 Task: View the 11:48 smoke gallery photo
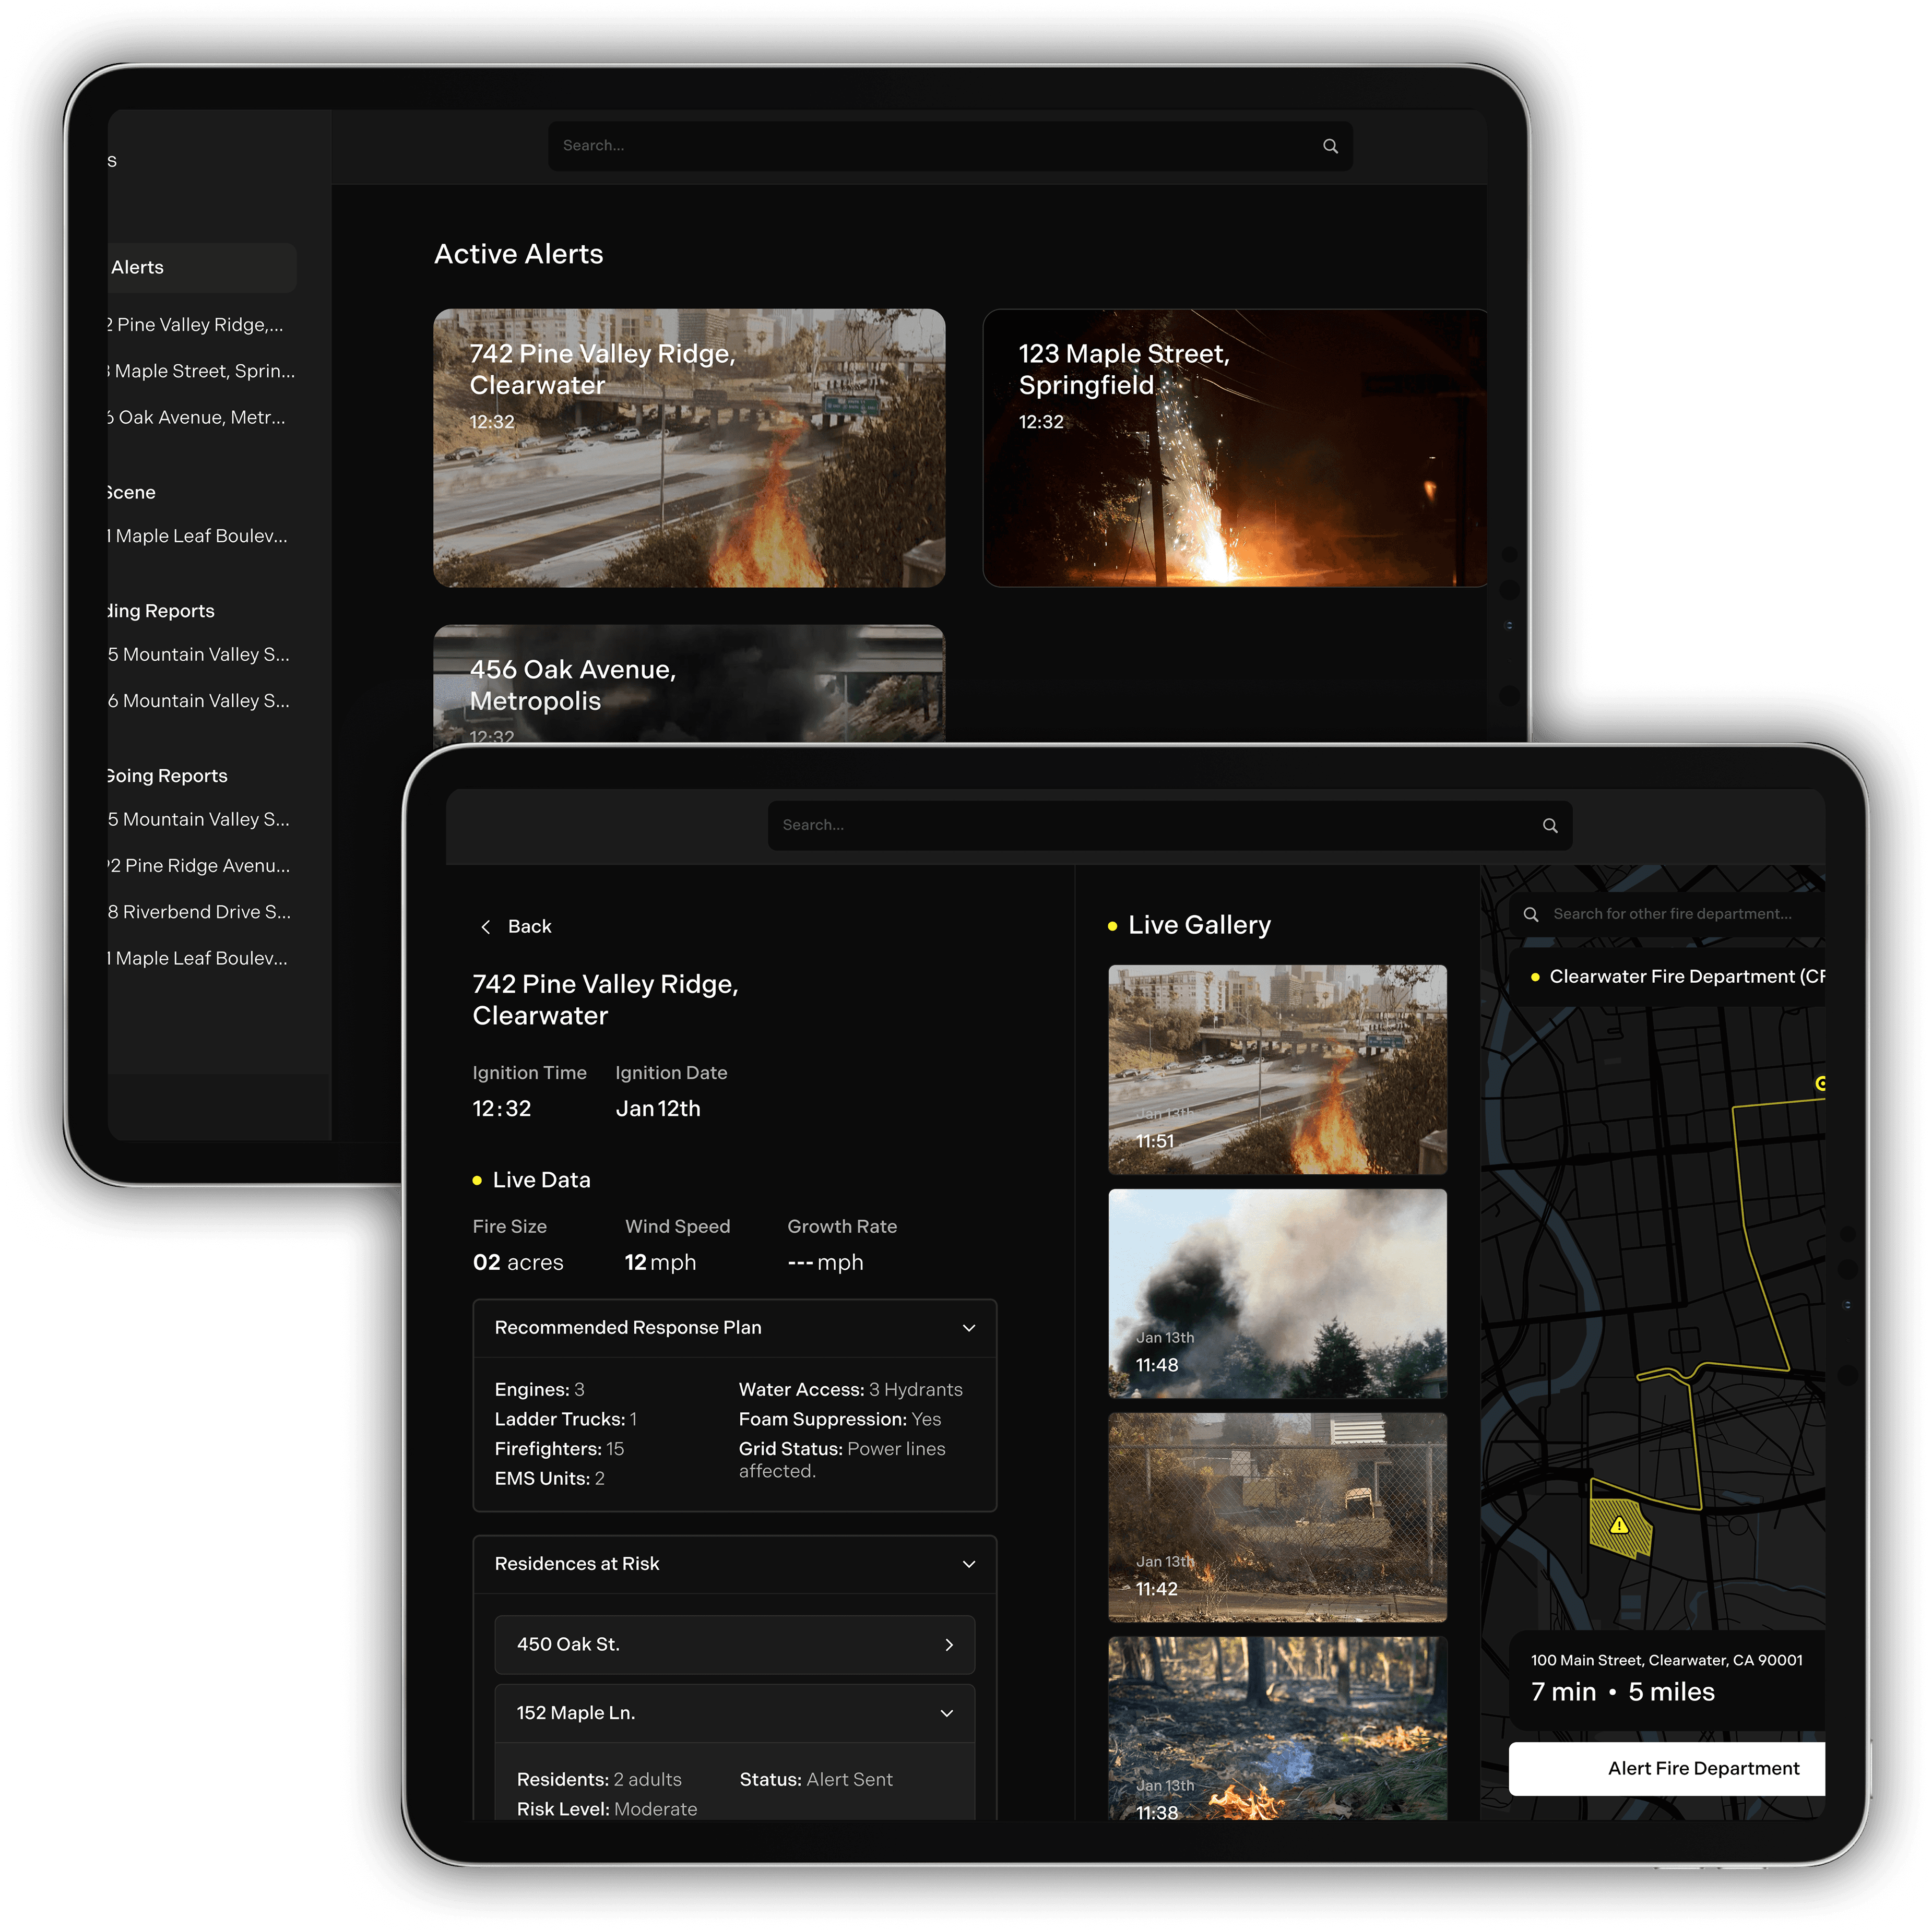pyautogui.click(x=1277, y=1294)
